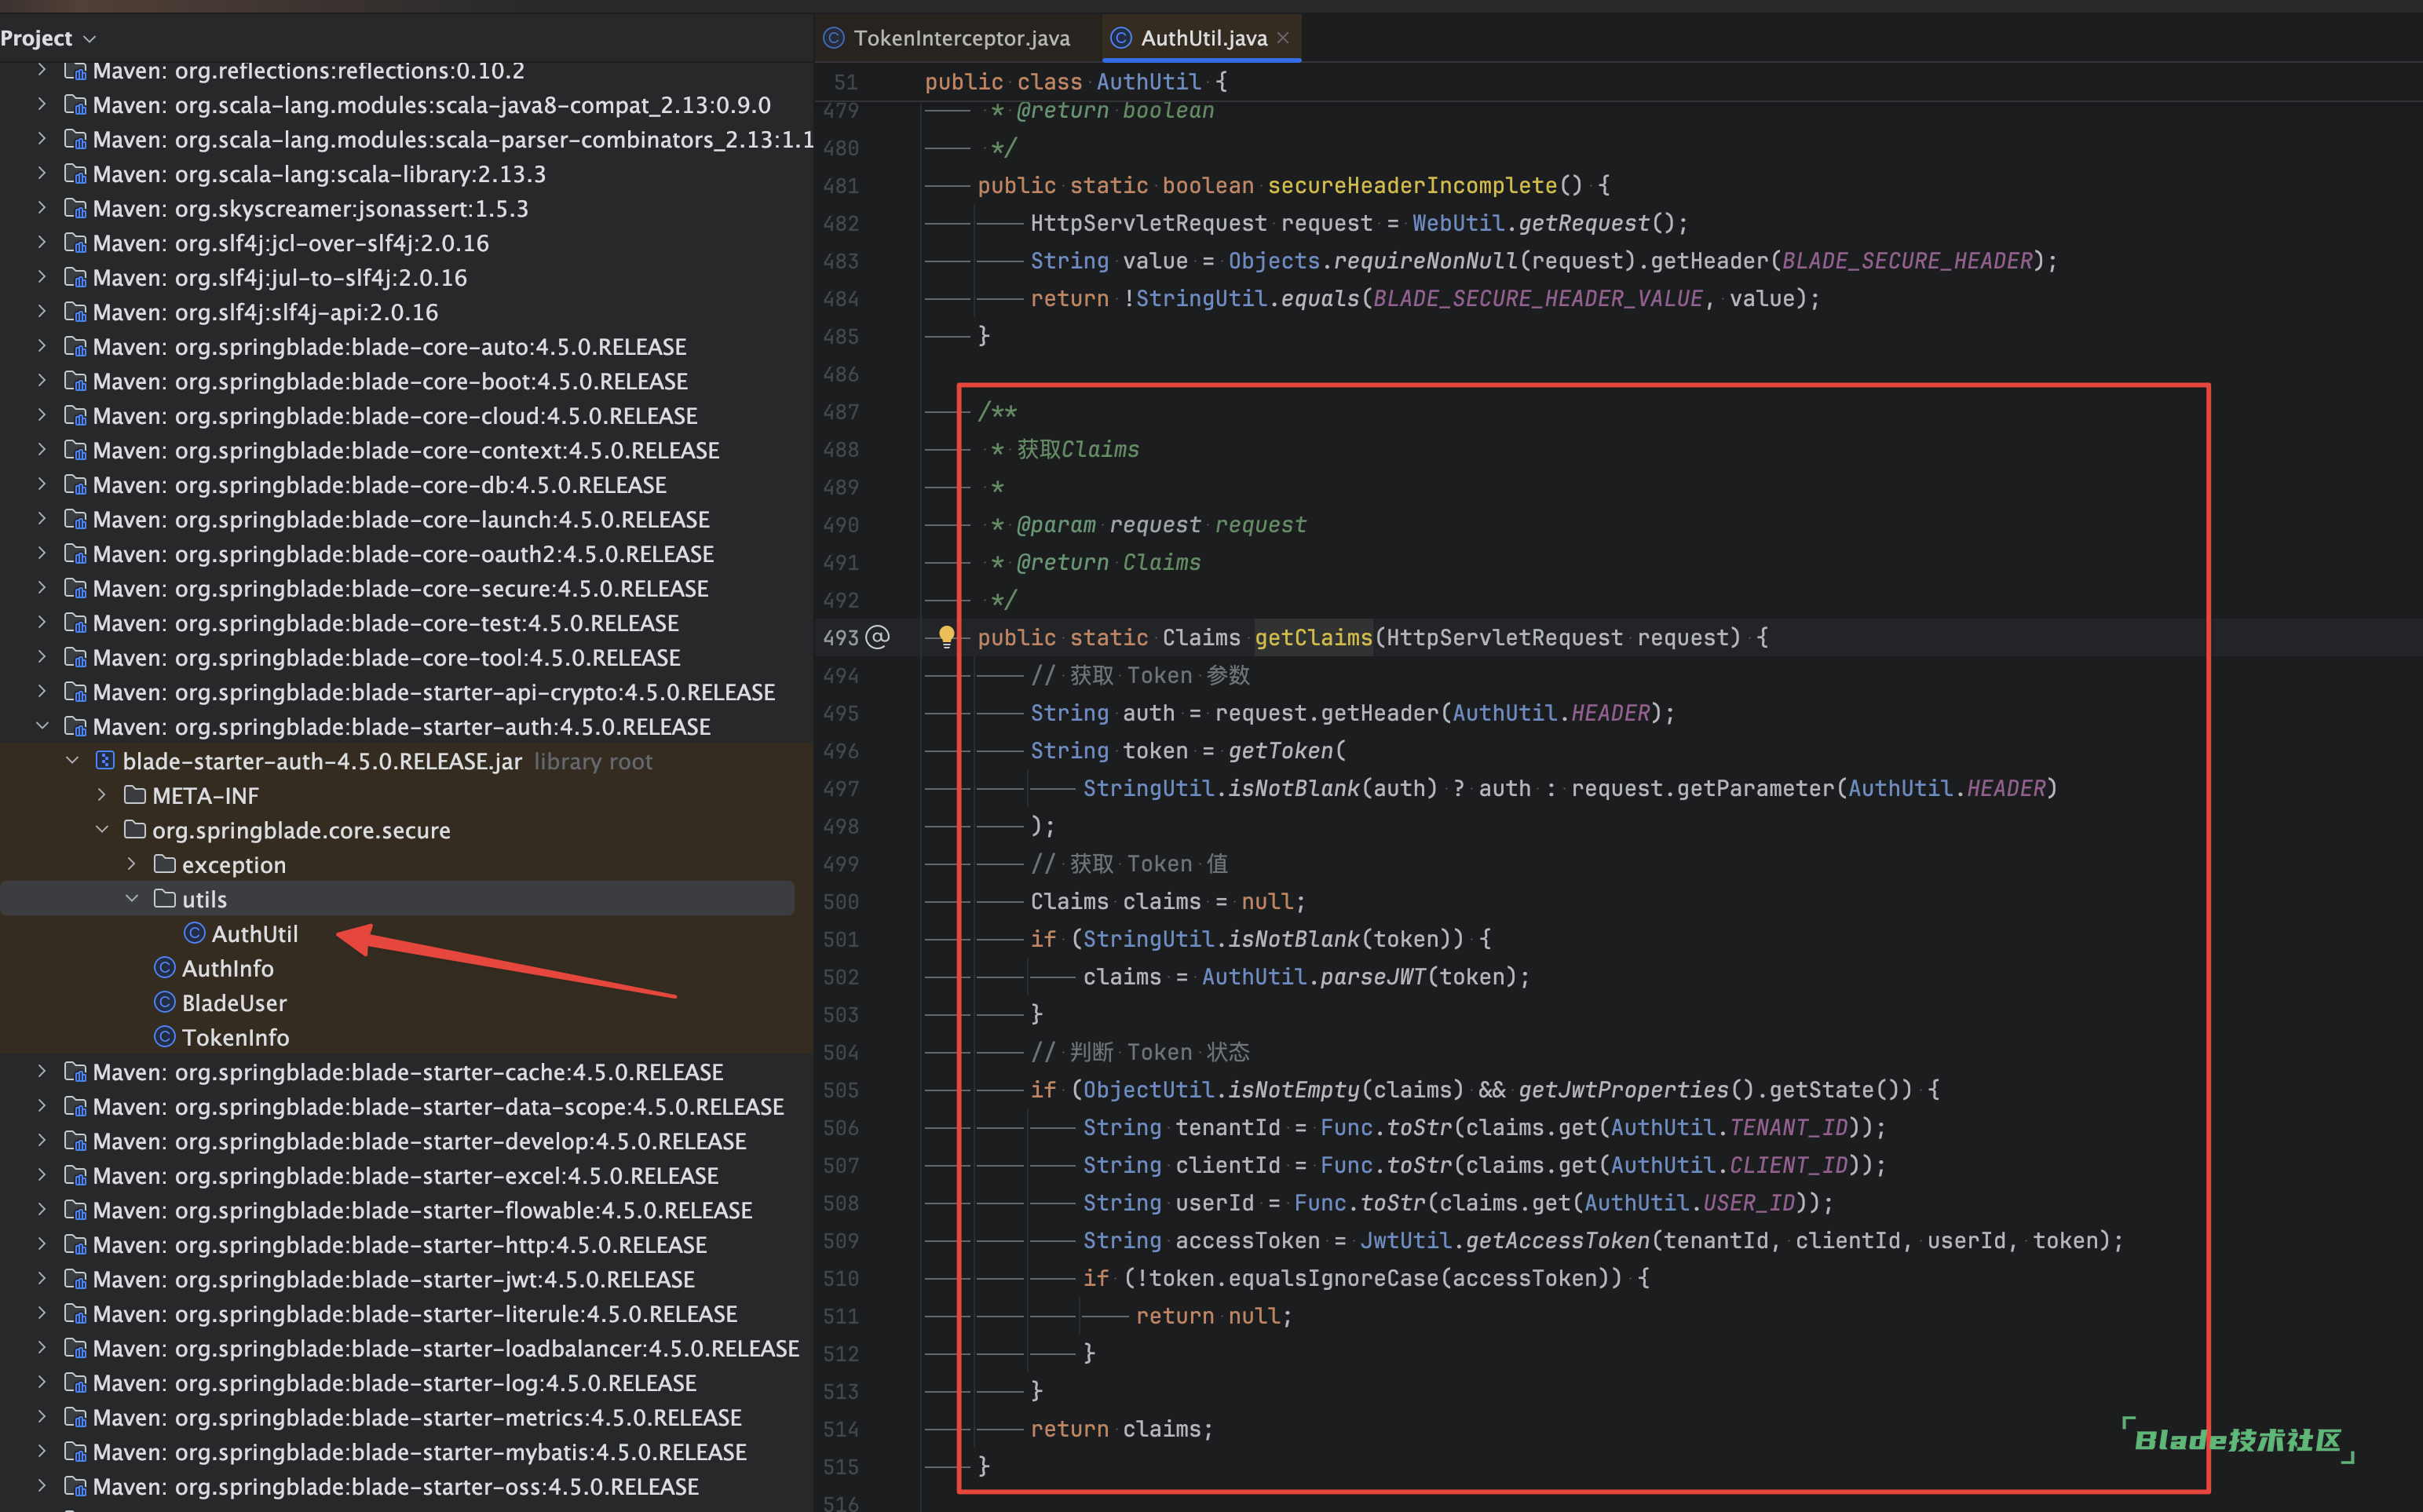Click library icon for blade-starter-mybatis
This screenshot has height=1512, width=2423.
[x=75, y=1451]
